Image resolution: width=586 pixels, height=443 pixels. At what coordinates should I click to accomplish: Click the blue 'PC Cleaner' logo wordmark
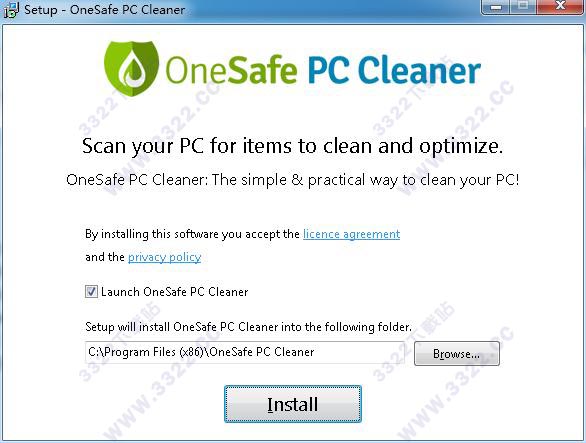coord(394,70)
